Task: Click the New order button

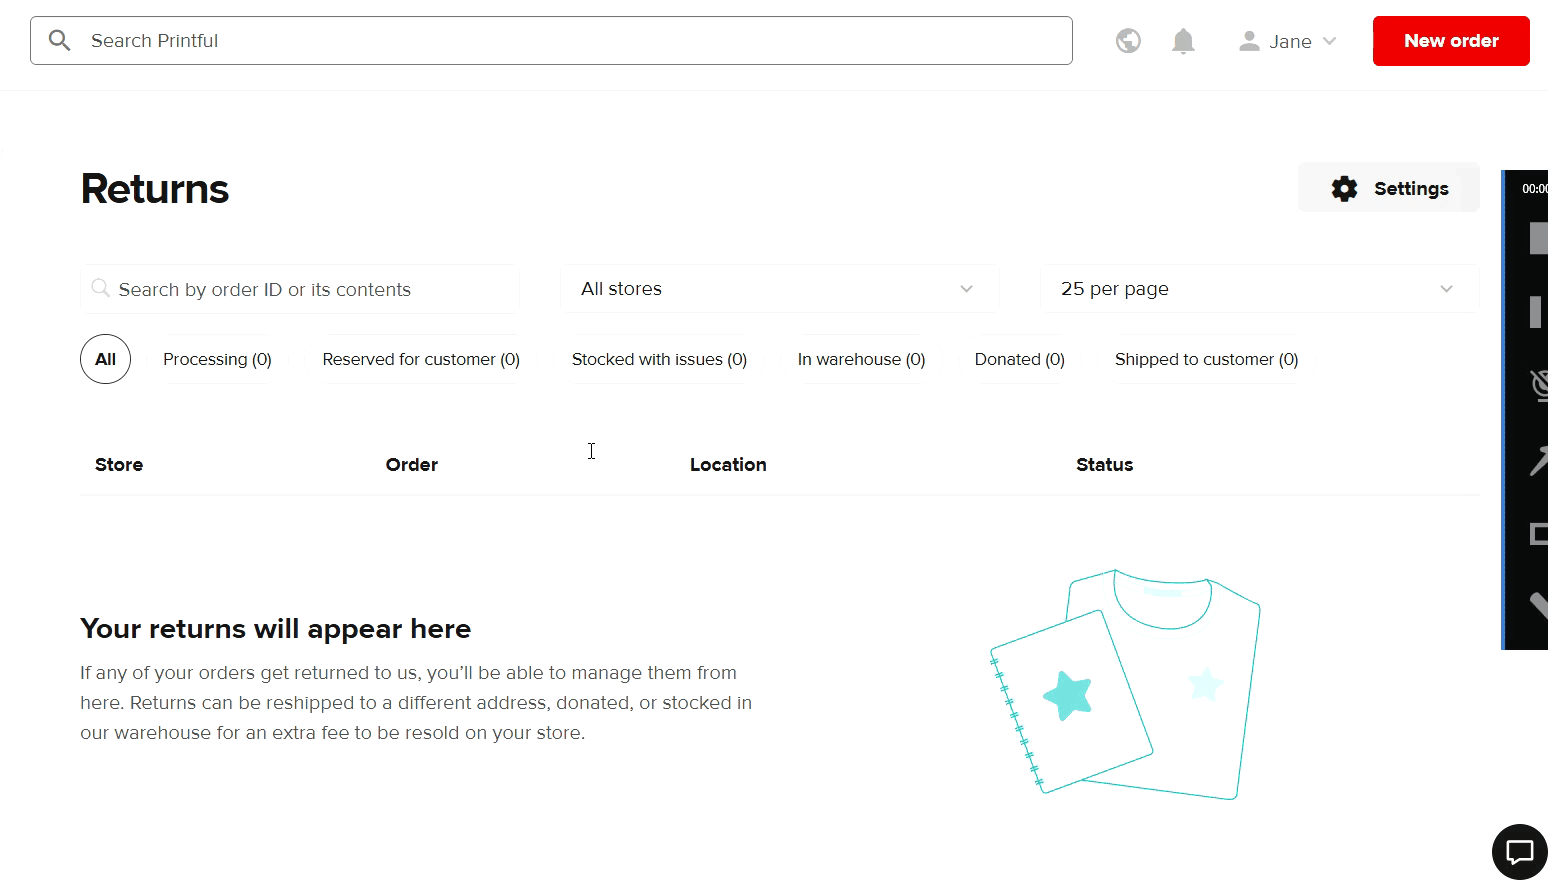Action: (1451, 41)
